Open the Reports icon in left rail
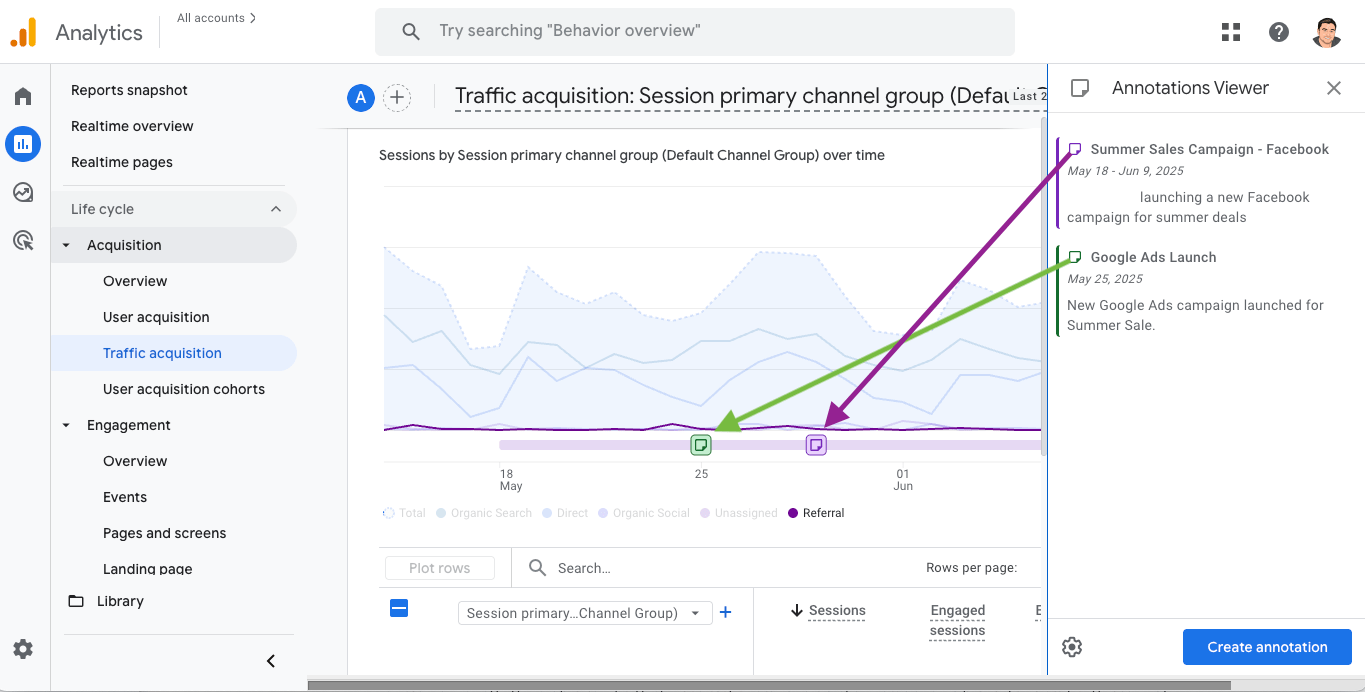 23,144
